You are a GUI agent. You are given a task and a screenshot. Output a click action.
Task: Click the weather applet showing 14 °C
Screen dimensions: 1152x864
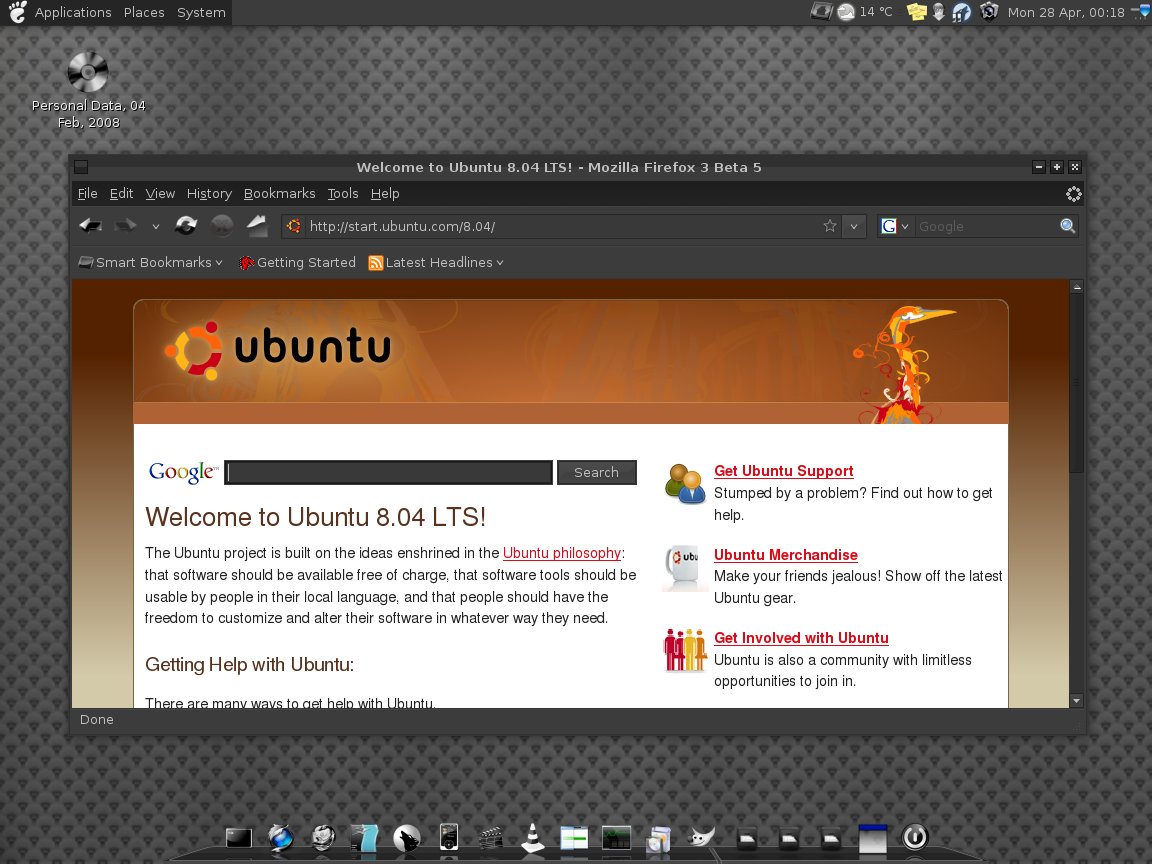pos(865,12)
